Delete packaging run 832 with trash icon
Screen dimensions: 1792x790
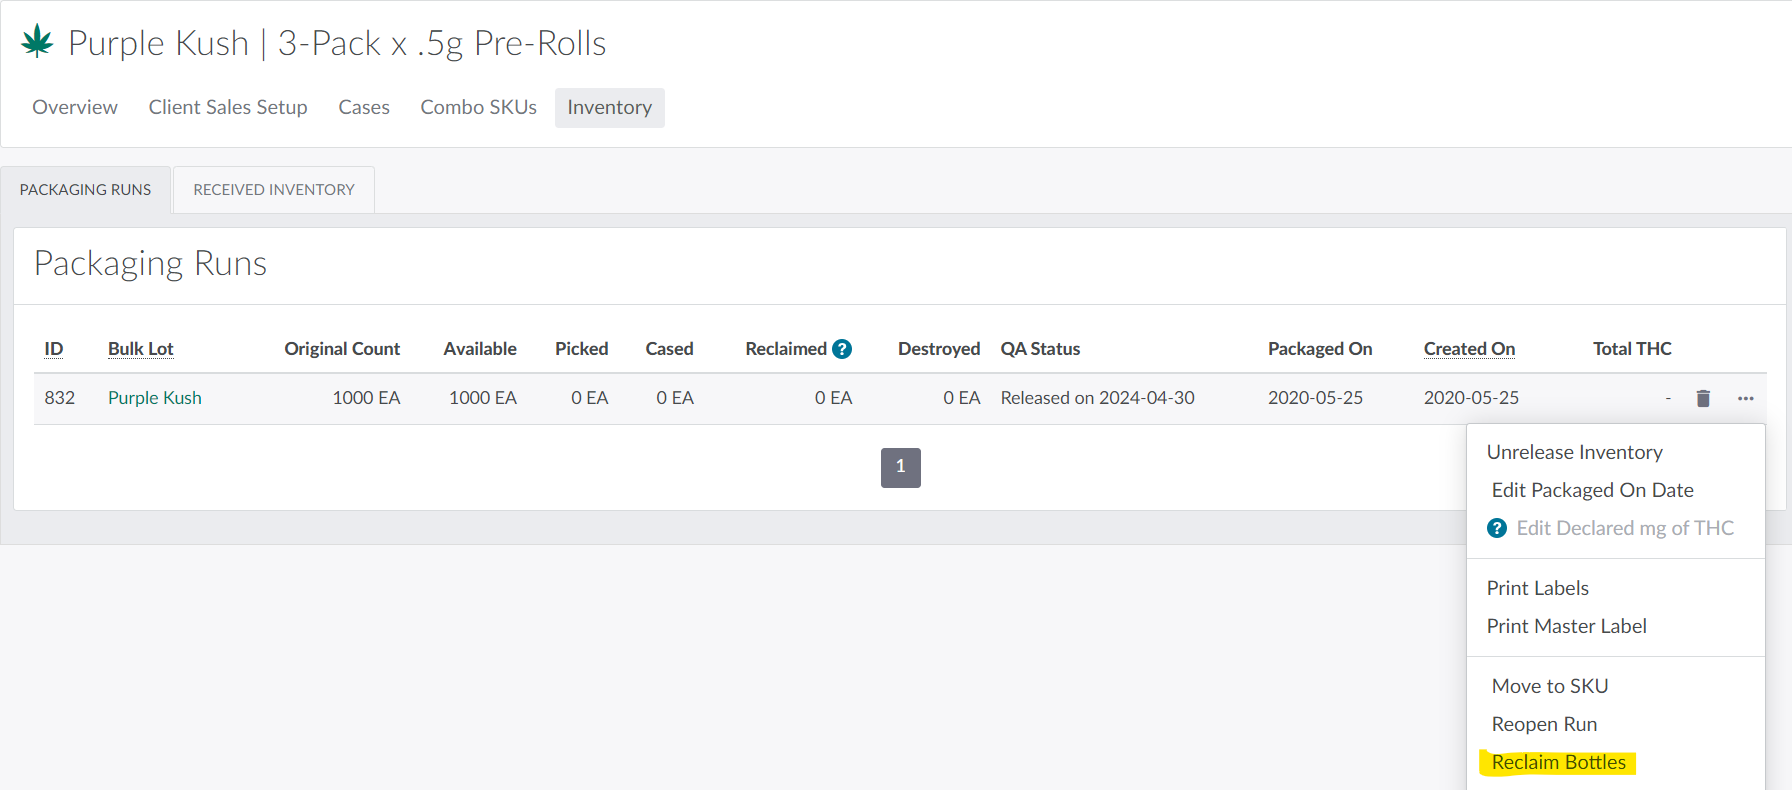[x=1703, y=398]
